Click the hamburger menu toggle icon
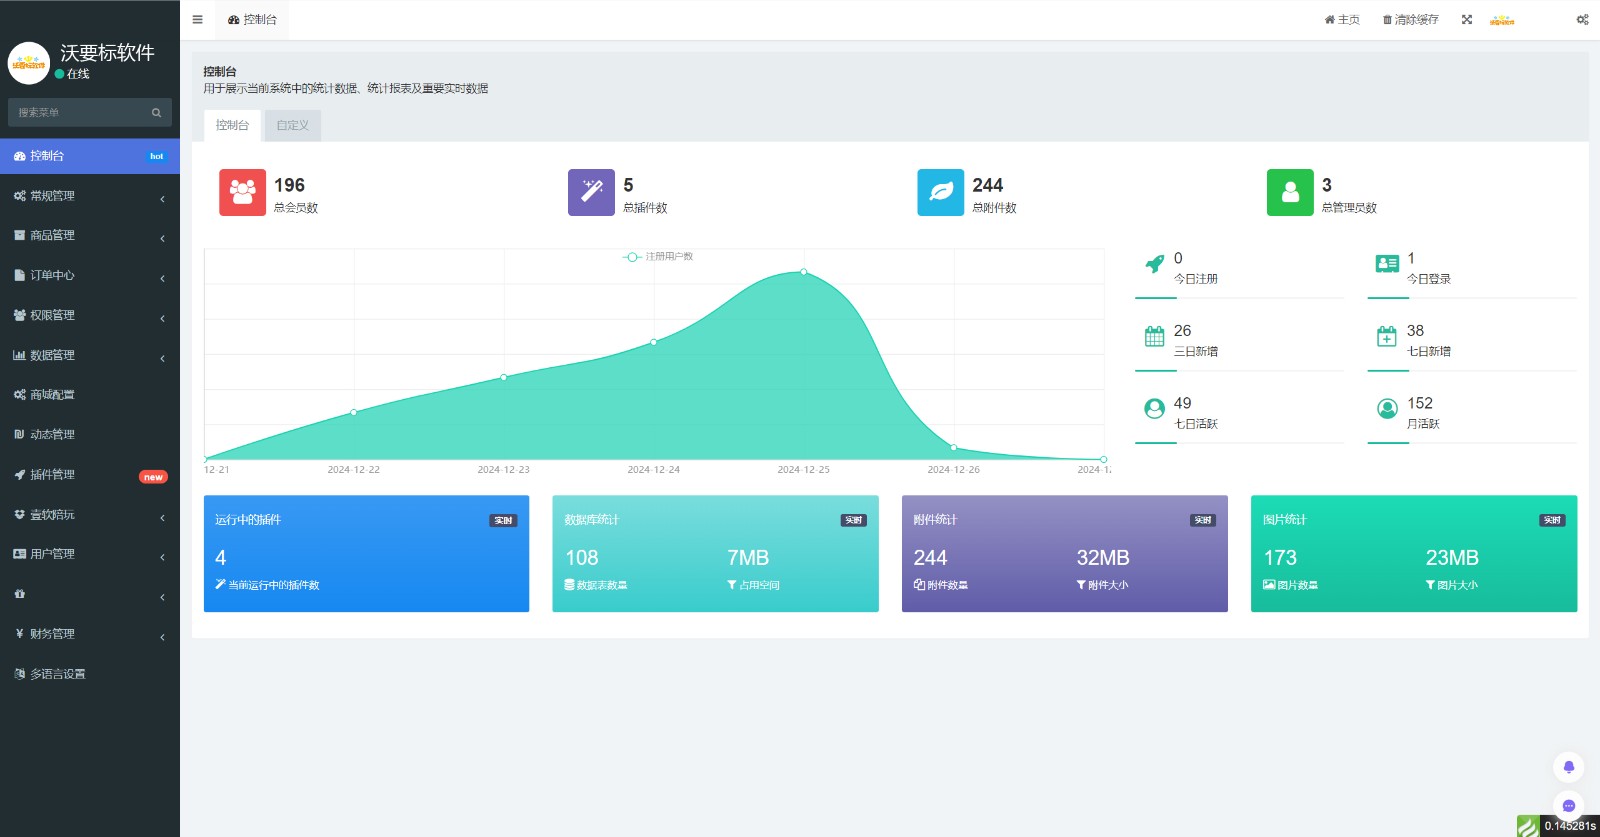Image resolution: width=1600 pixels, height=837 pixels. pyautogui.click(x=197, y=19)
